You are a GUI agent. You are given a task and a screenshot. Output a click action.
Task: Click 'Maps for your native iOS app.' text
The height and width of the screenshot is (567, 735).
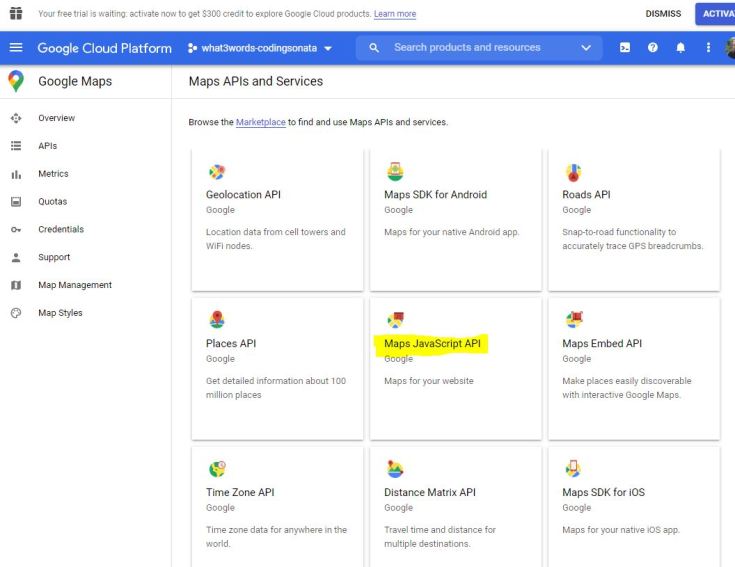(x=621, y=530)
